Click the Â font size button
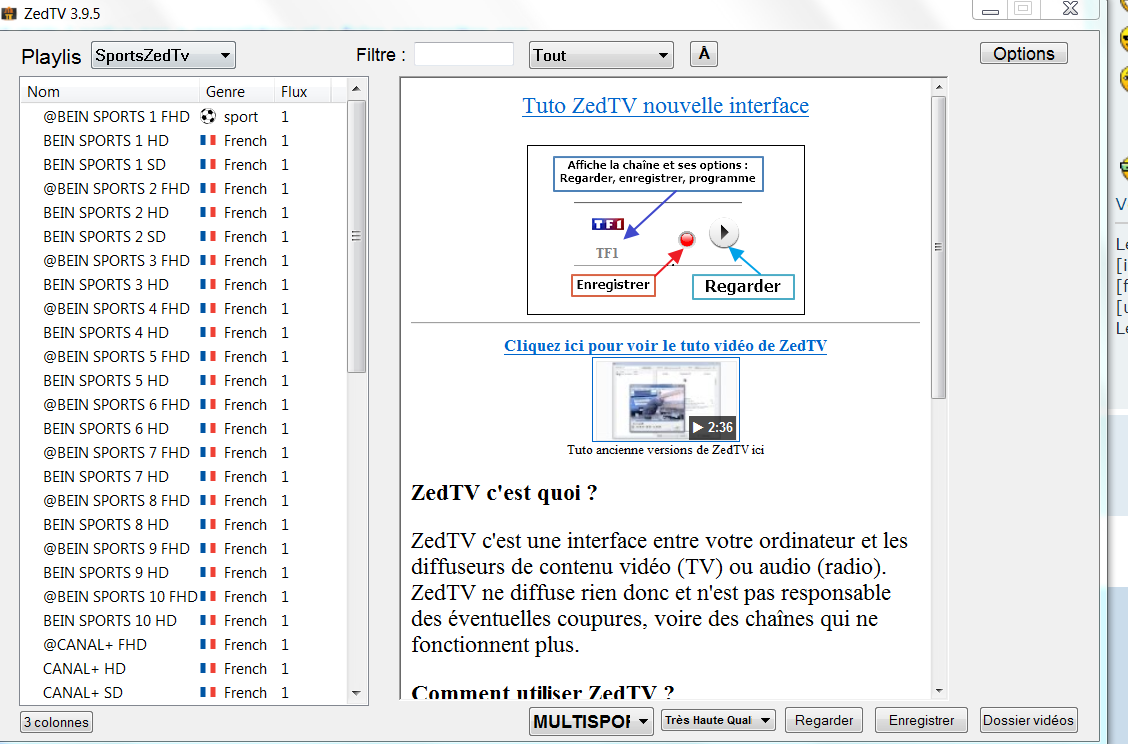Viewport: 1128px width, 744px height. (704, 54)
